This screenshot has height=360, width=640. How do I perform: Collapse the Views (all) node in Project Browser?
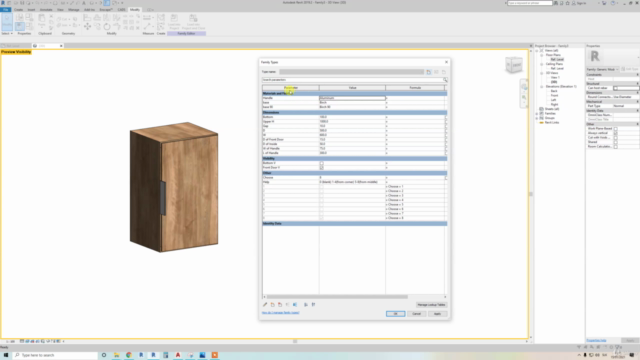(x=537, y=51)
